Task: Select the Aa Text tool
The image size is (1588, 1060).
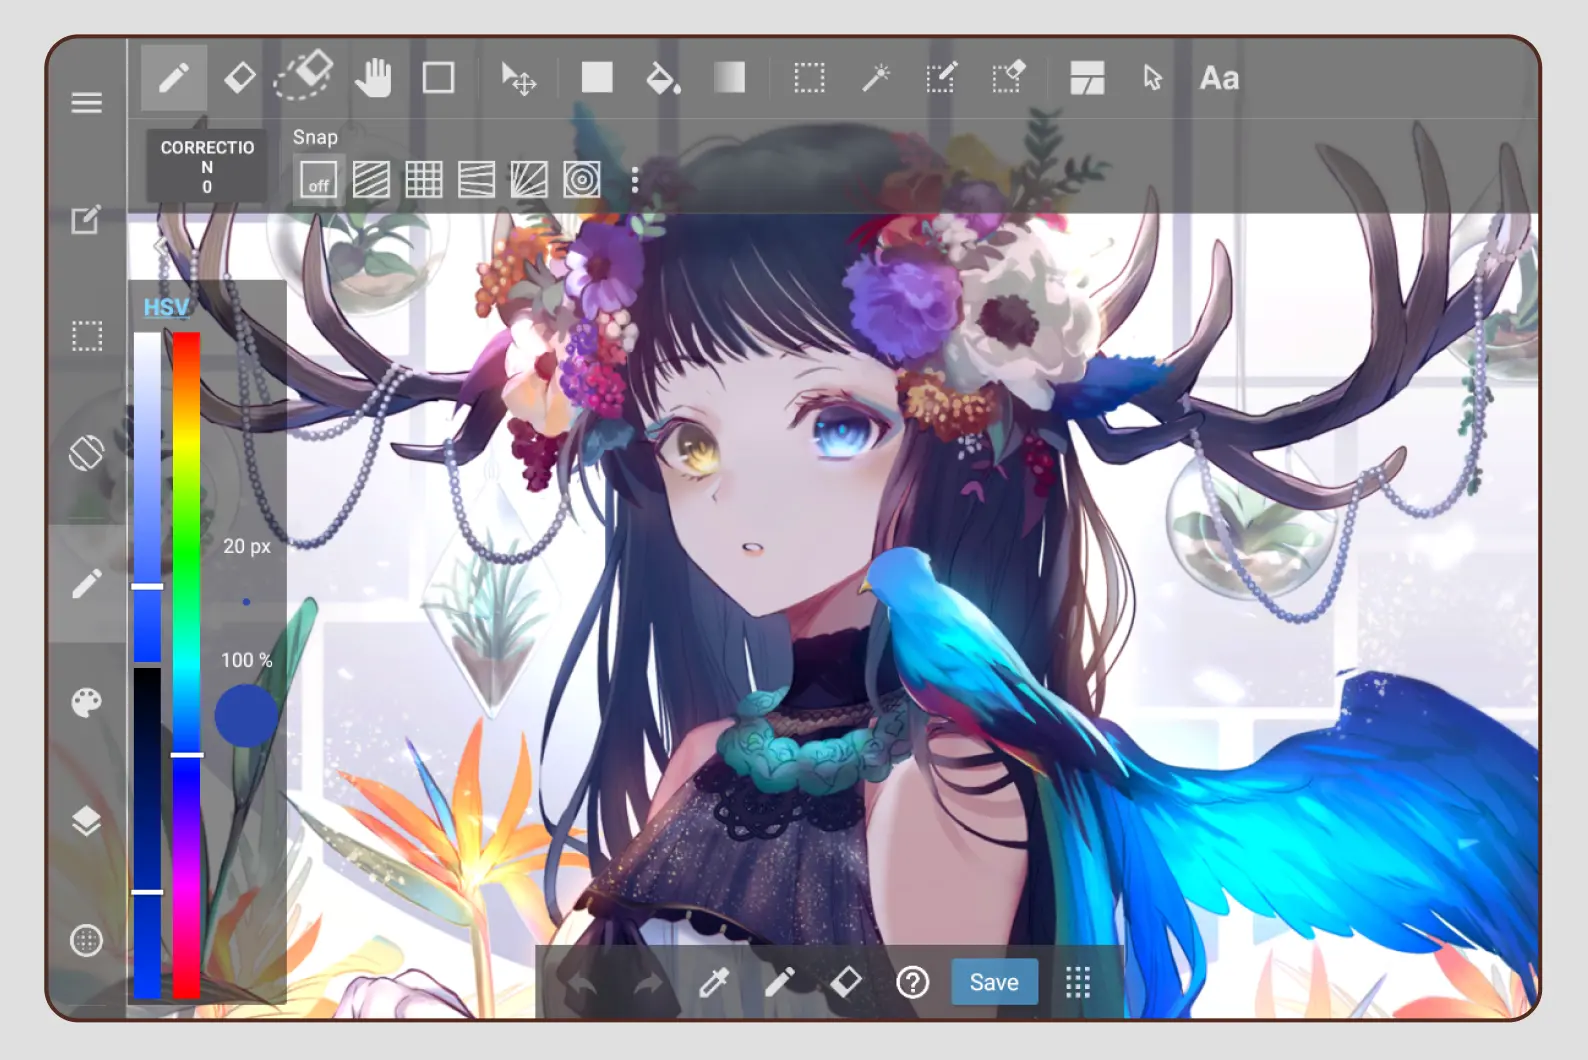Action: coord(1219,78)
